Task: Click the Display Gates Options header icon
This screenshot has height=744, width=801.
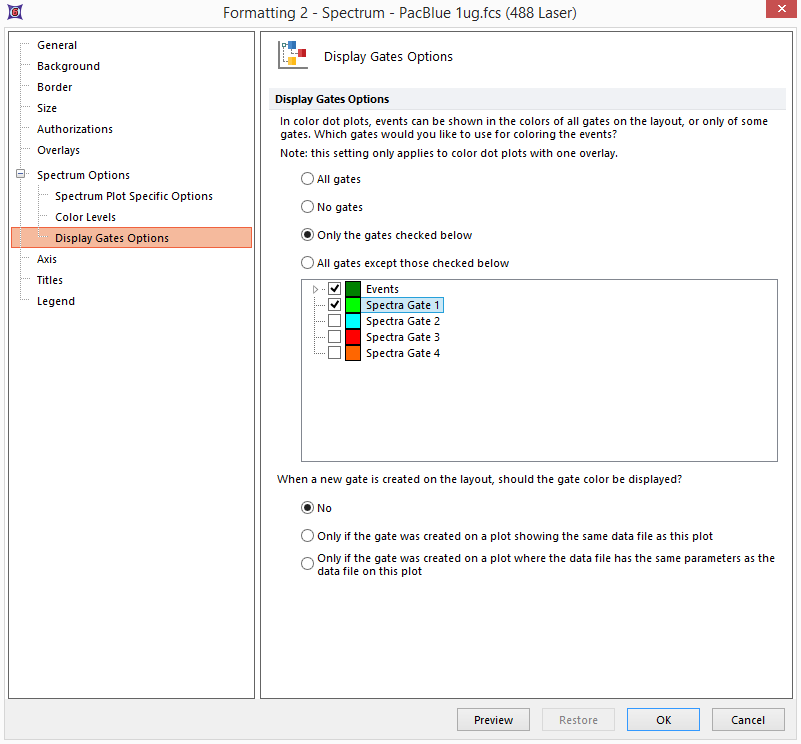Action: point(292,55)
